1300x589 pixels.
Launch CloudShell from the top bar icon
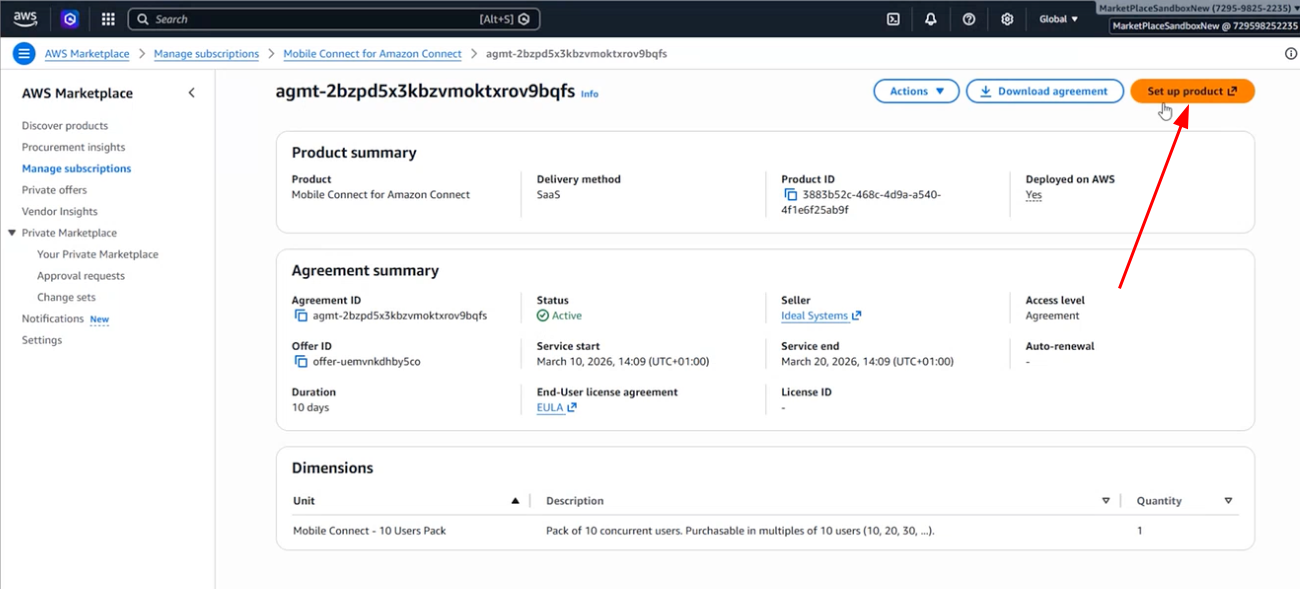pos(893,19)
